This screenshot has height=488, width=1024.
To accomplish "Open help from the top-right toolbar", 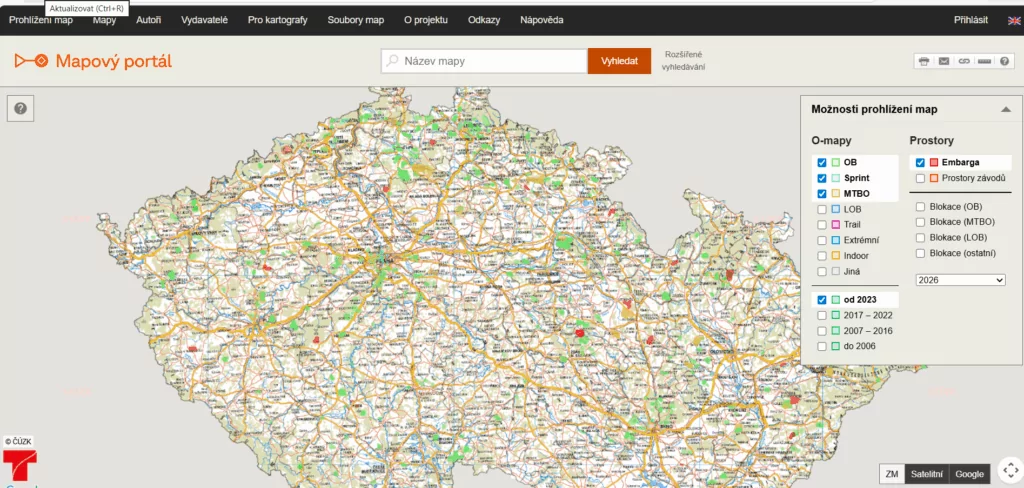I will (x=1004, y=61).
